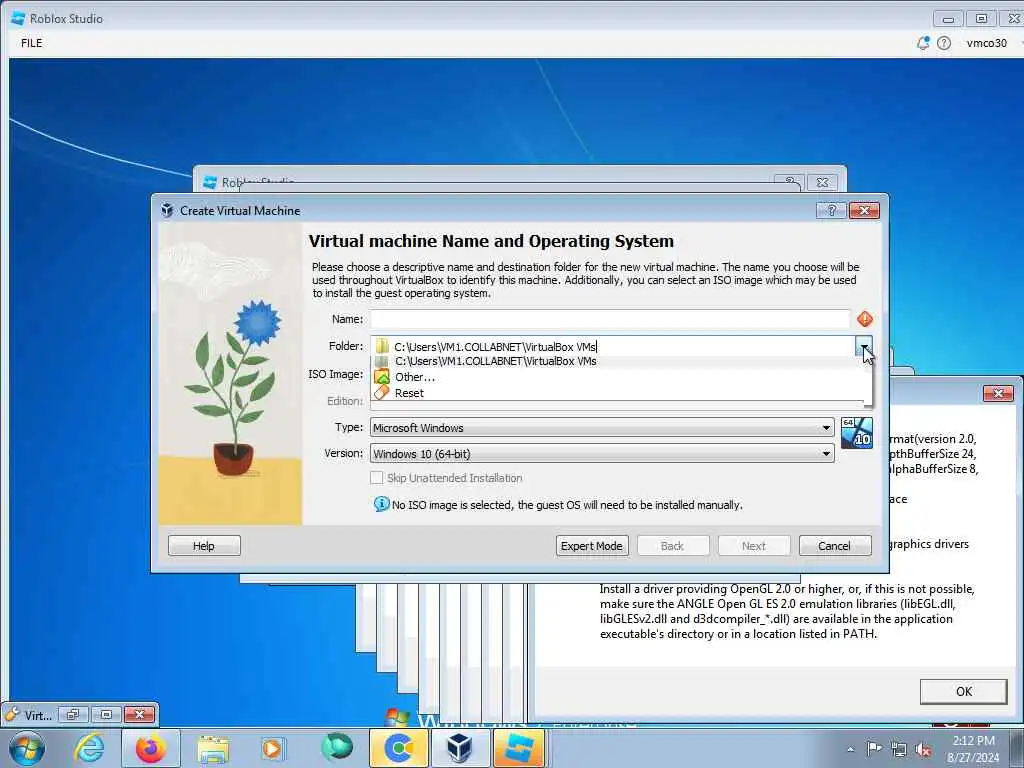The width and height of the screenshot is (1024, 768).
Task: Click Cancel in Create Virtual Machine dialog
Action: coord(835,545)
